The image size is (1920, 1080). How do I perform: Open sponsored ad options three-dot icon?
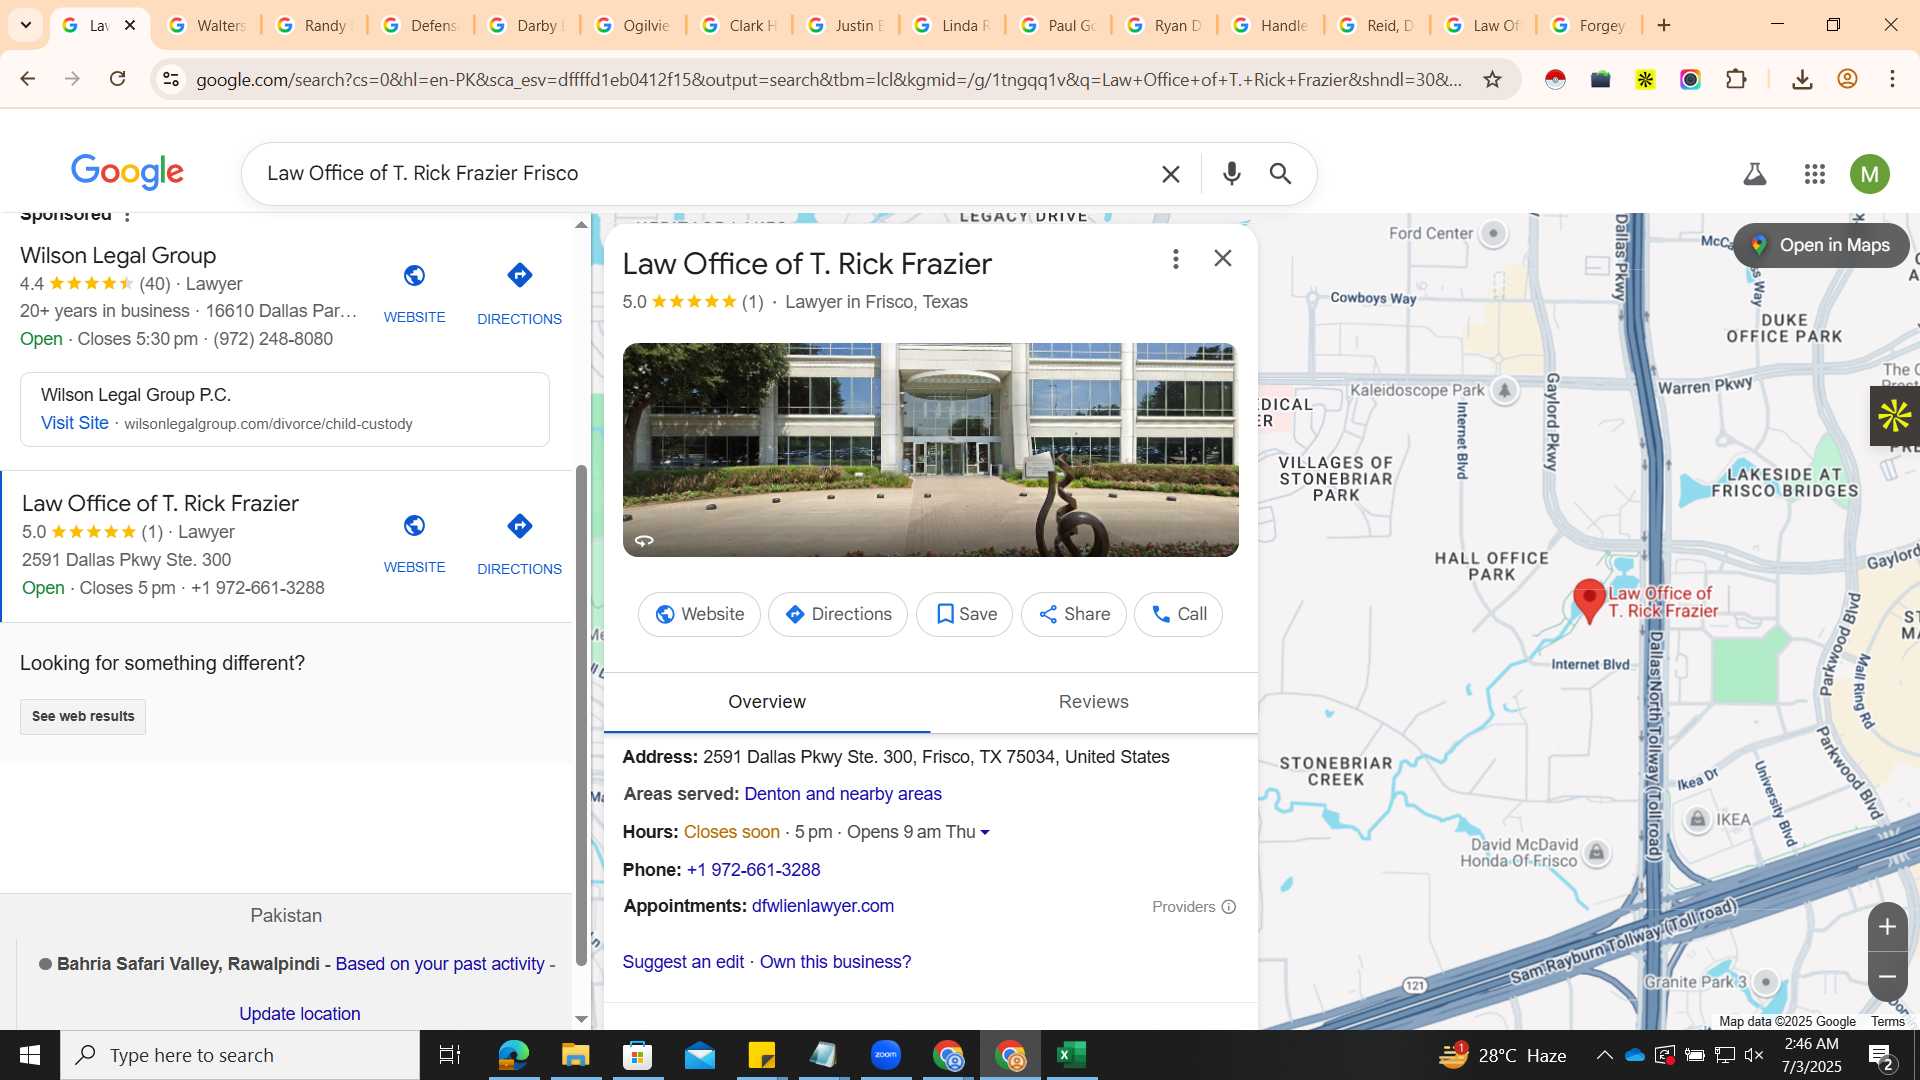[127, 216]
